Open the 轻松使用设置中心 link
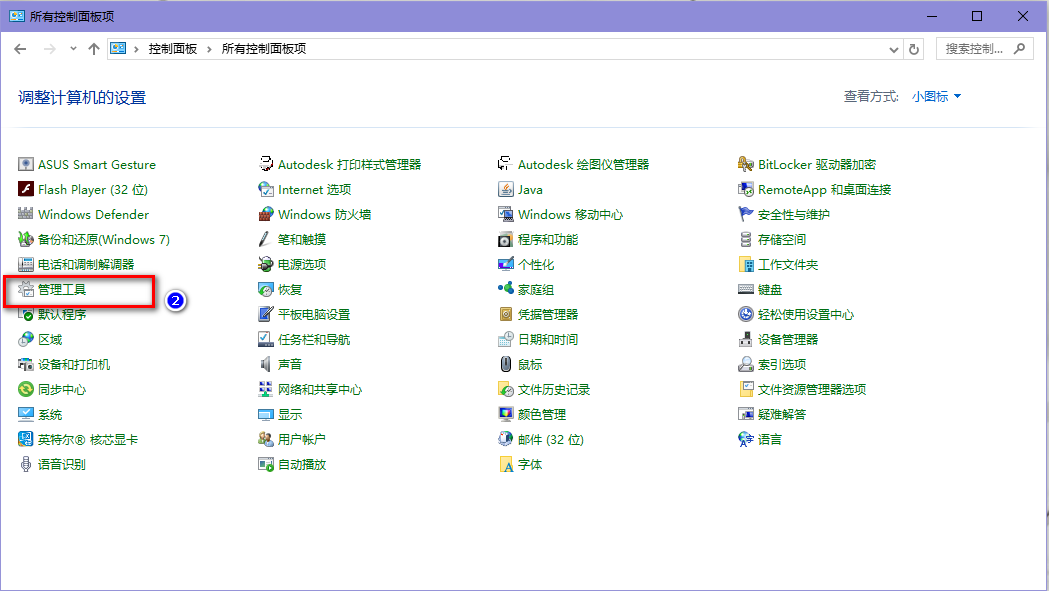The height and width of the screenshot is (591, 1049). coord(806,315)
